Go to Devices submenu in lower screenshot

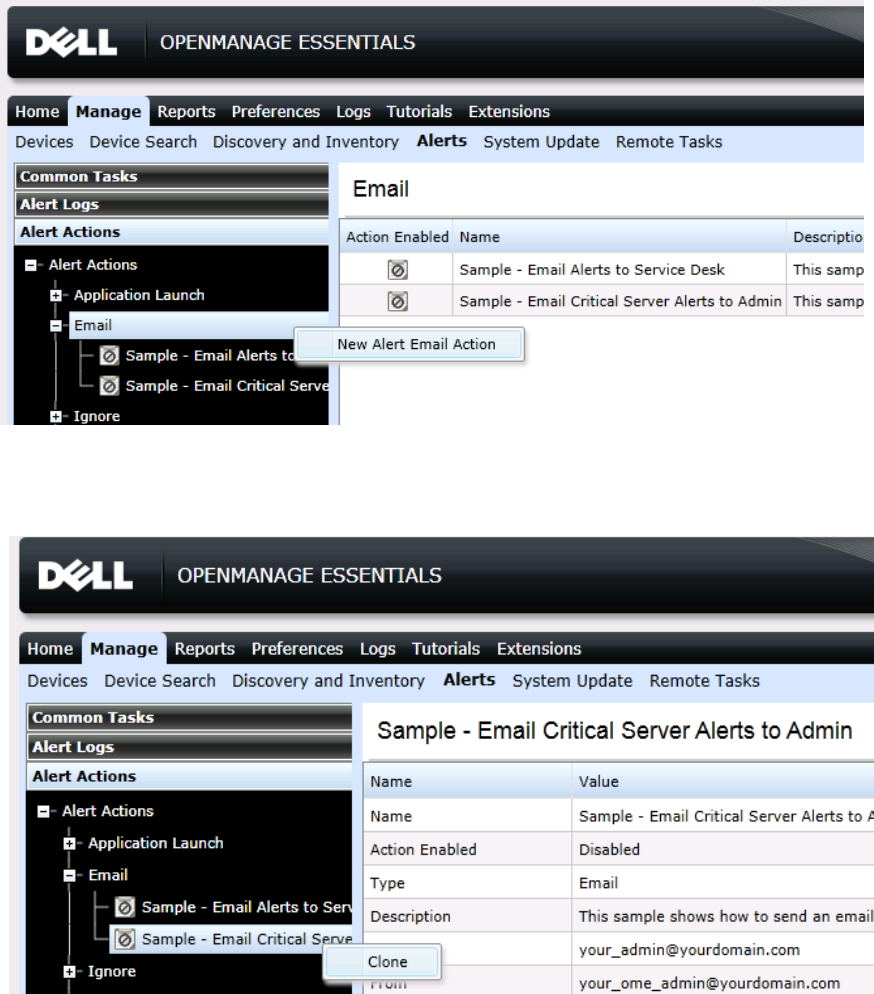coord(58,681)
